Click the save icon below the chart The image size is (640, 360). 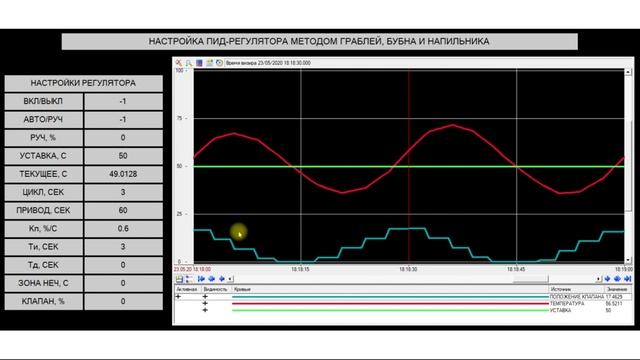pyautogui.click(x=179, y=279)
